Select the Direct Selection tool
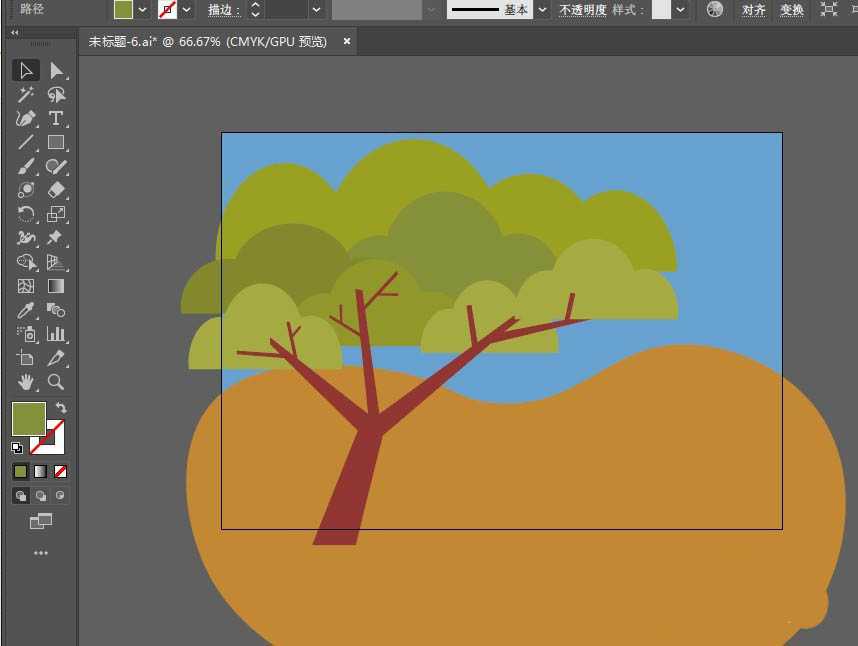 pyautogui.click(x=56, y=70)
